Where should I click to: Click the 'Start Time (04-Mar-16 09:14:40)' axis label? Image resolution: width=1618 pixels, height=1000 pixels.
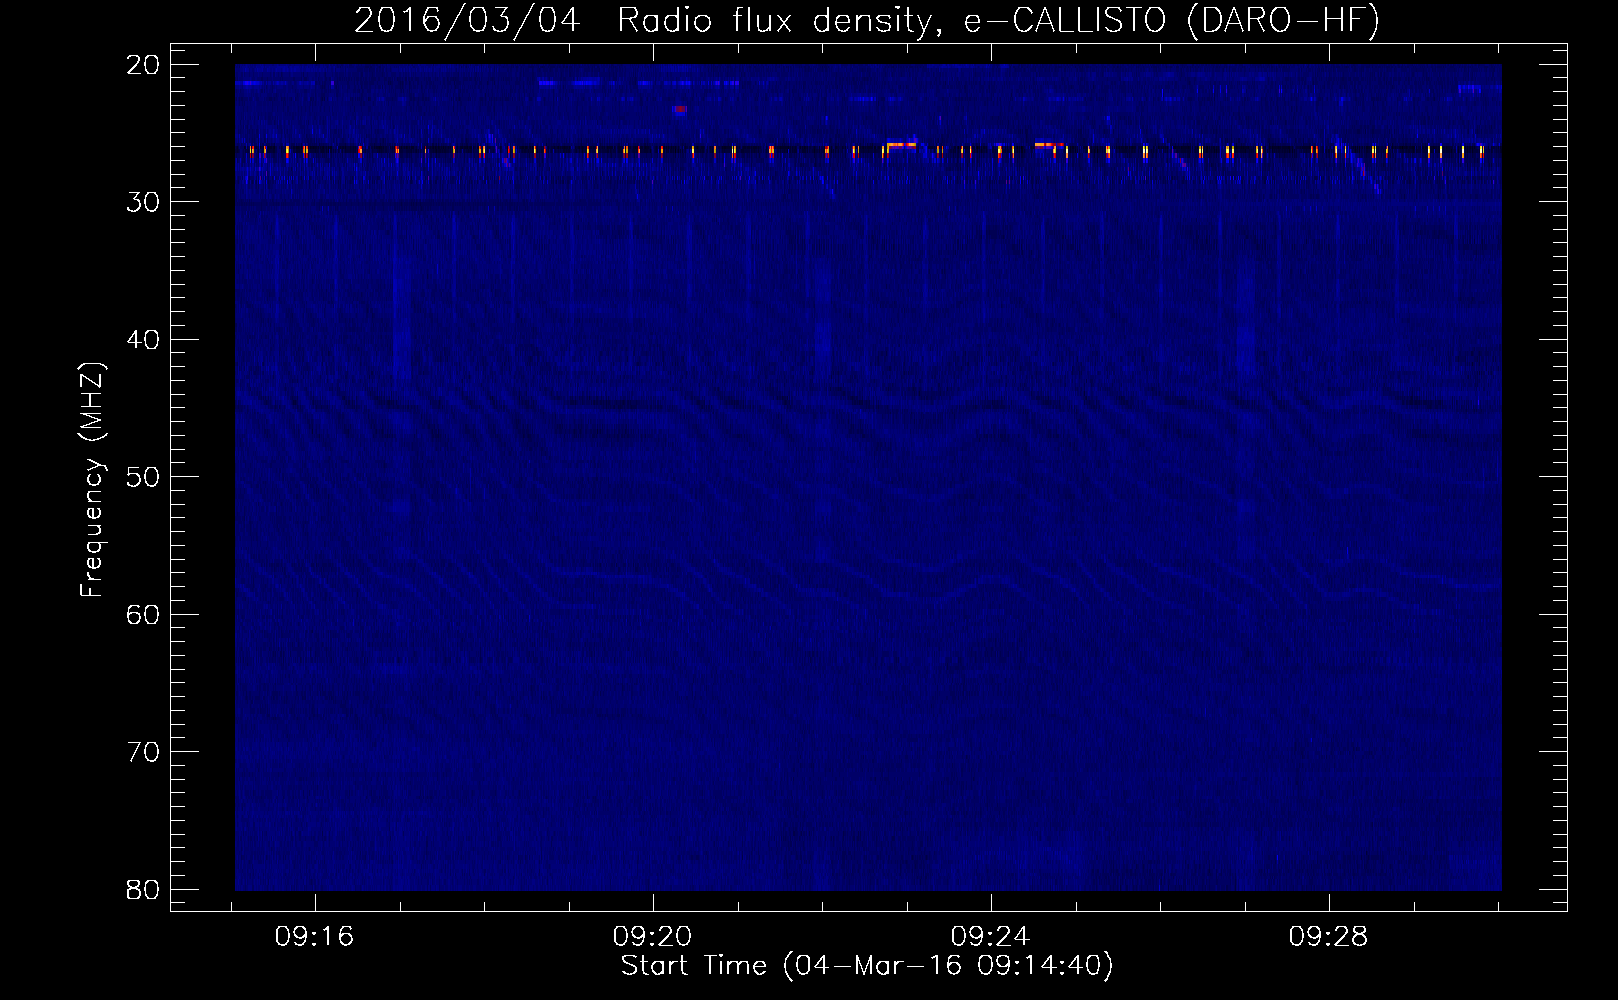point(867,966)
